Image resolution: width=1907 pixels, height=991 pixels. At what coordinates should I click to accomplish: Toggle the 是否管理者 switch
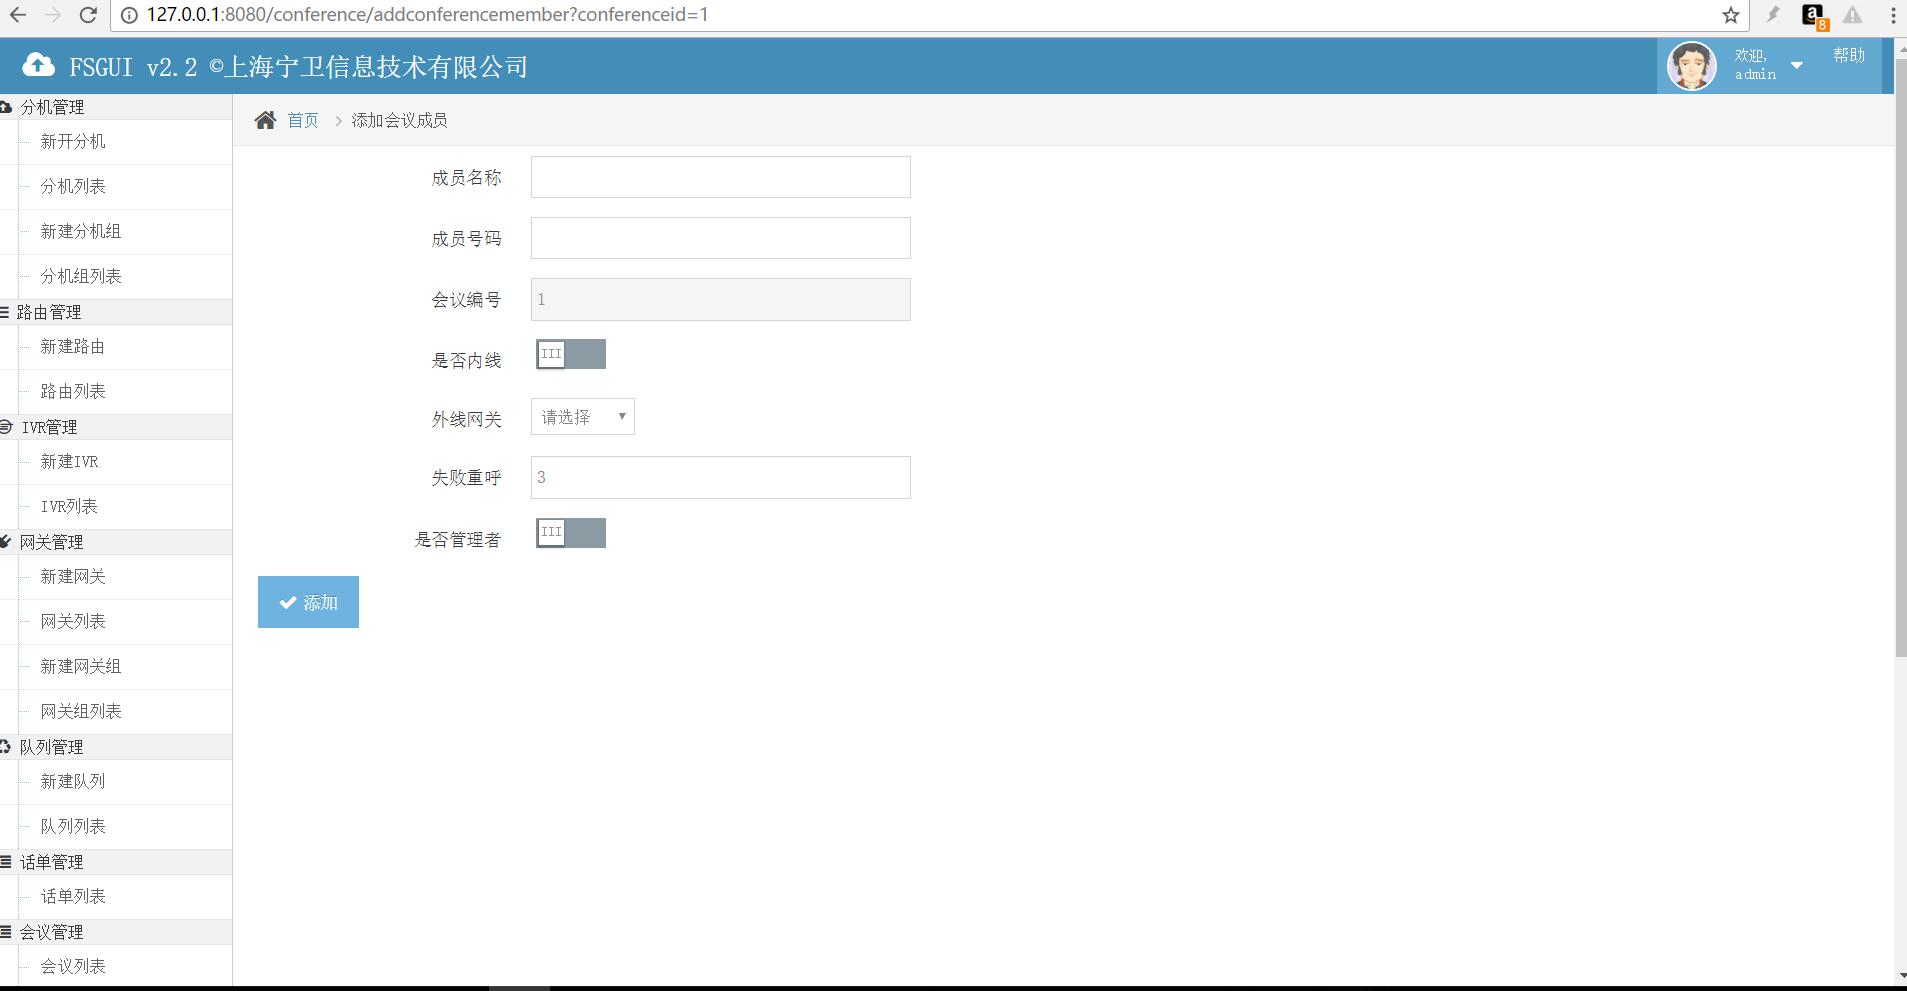click(x=570, y=533)
